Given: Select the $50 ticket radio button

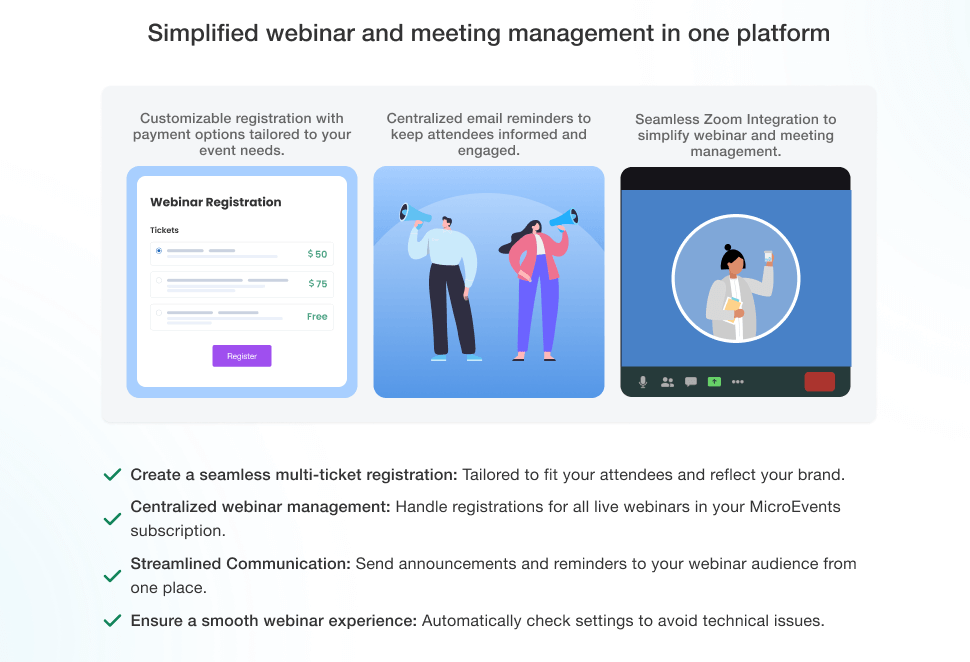Looking at the screenshot, I should pyautogui.click(x=159, y=251).
